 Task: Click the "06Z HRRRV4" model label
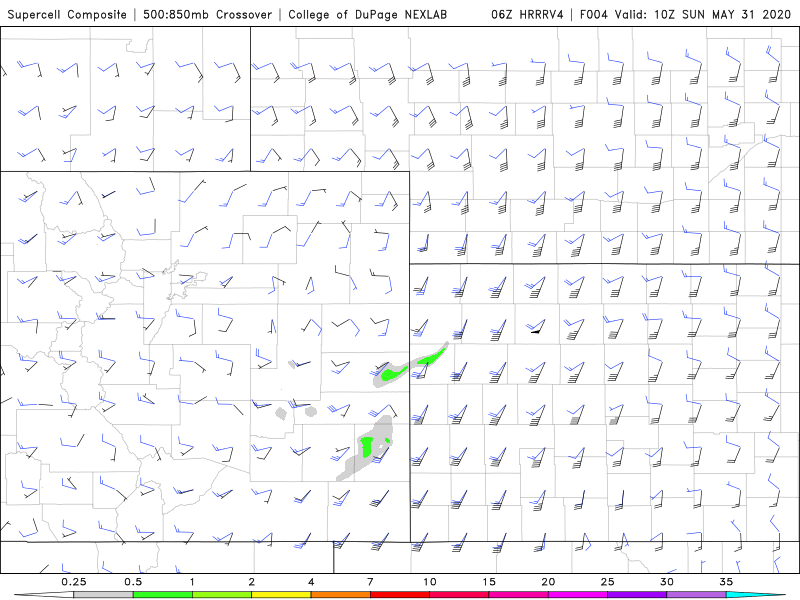point(527,15)
